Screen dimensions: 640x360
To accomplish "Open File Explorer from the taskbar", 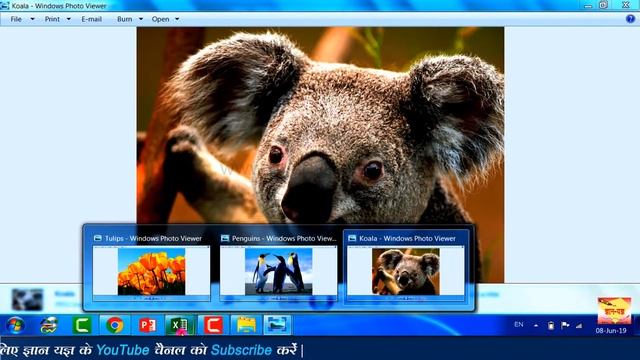I will click(x=246, y=325).
